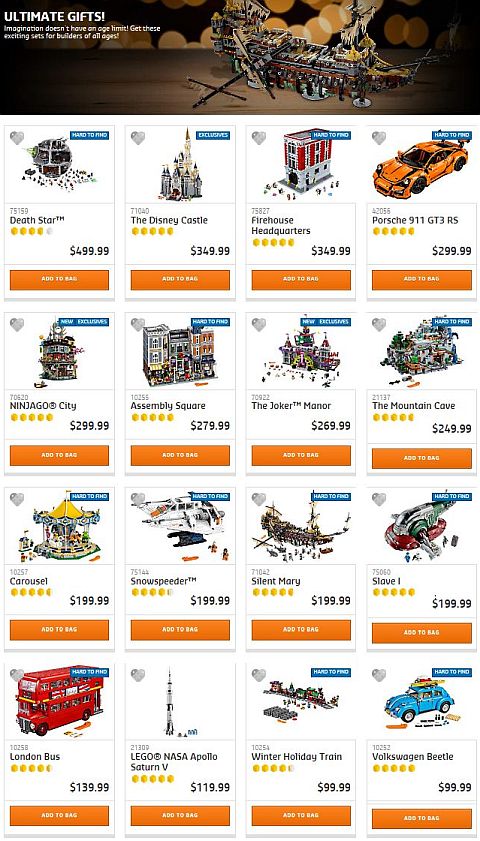Click the heart icon on NASA Apollo Saturn V

point(138,675)
